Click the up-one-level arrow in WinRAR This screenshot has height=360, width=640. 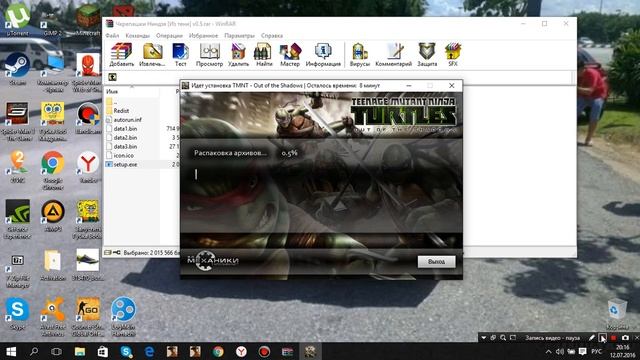point(112,77)
